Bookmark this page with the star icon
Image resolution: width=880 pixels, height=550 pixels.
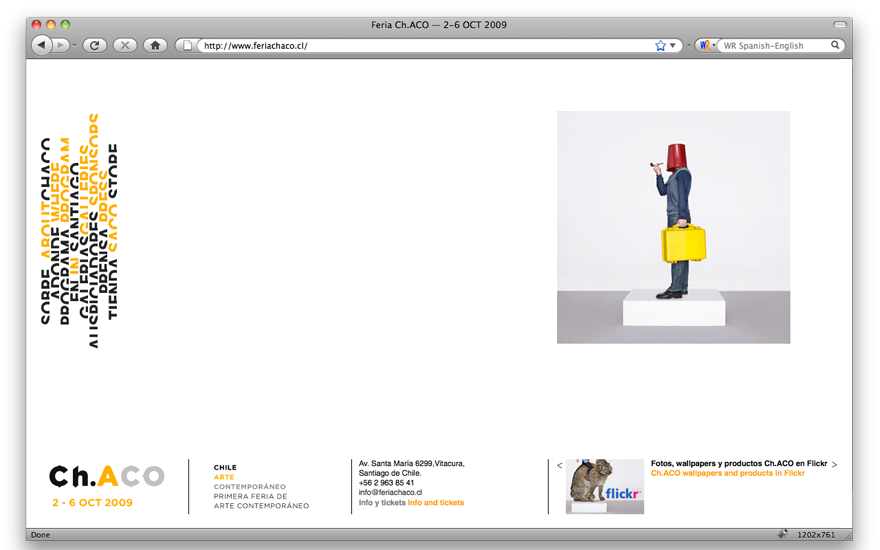pyautogui.click(x=660, y=45)
